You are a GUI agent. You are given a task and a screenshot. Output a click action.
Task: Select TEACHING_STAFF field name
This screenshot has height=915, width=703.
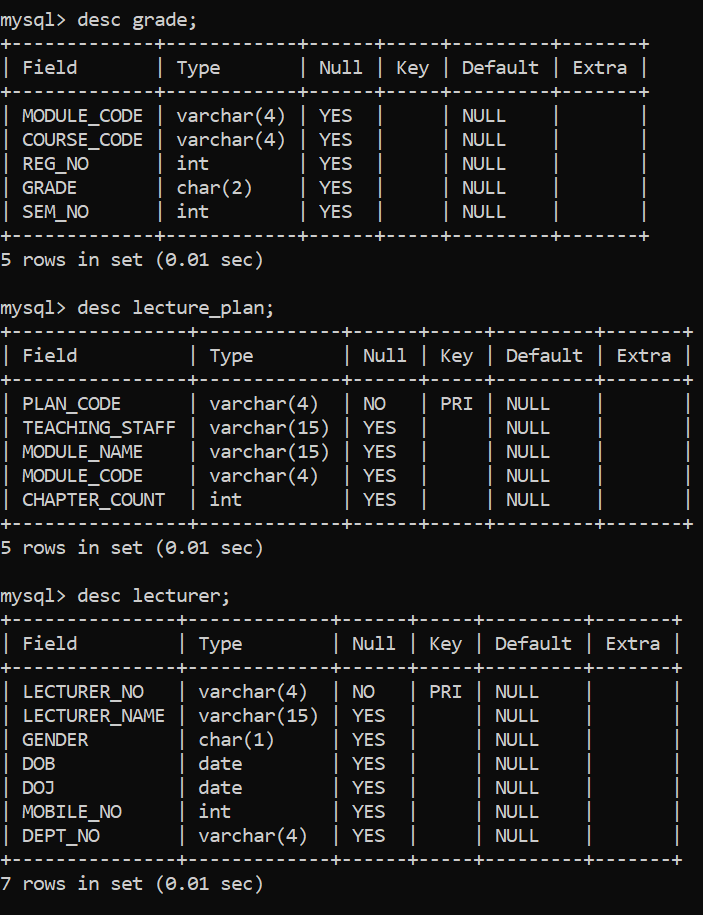pyautogui.click(x=99, y=428)
